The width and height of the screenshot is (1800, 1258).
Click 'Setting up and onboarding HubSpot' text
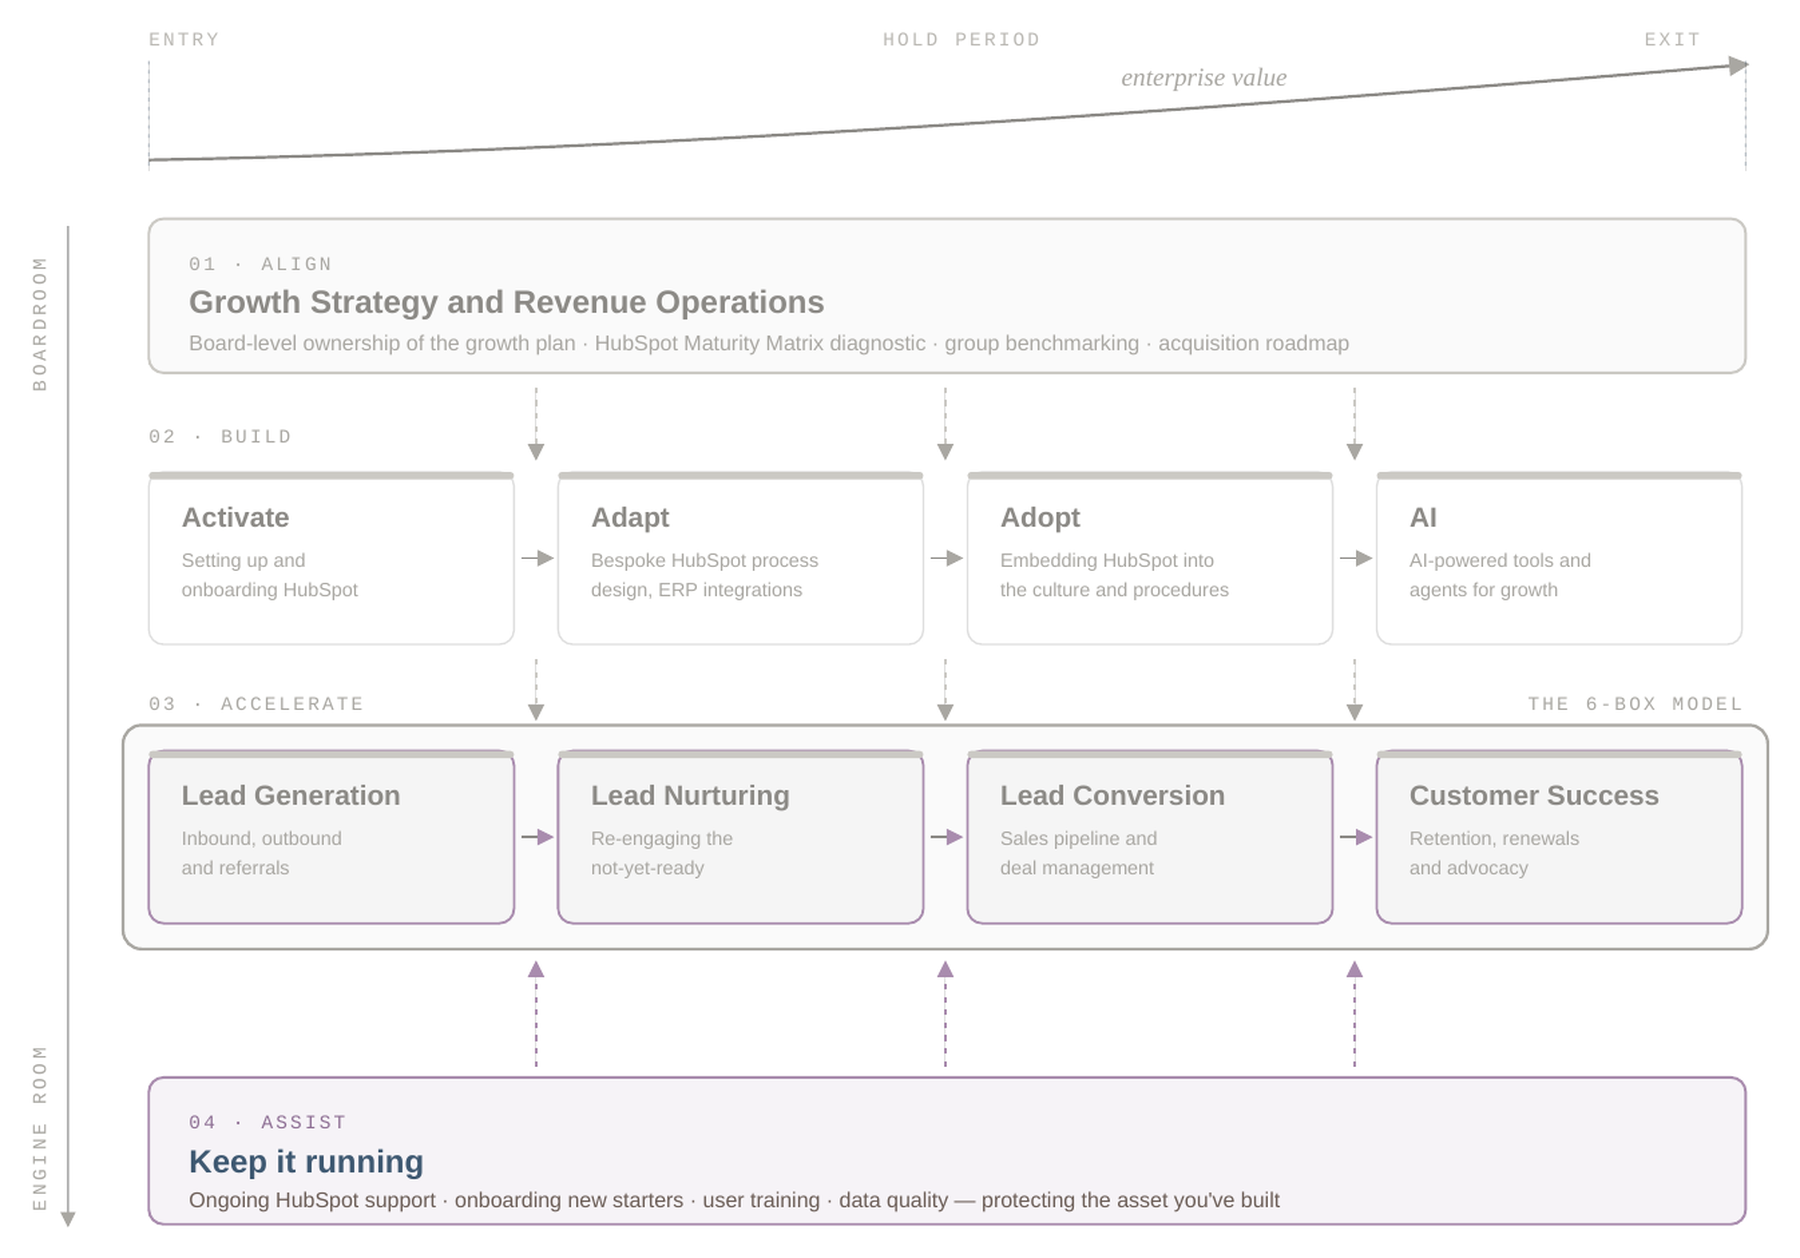point(269,575)
